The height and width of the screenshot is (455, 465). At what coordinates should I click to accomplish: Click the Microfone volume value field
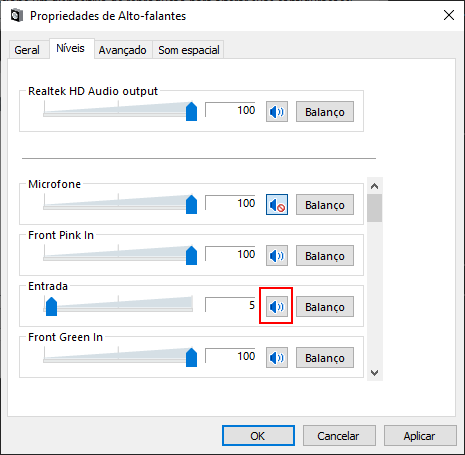[230, 203]
